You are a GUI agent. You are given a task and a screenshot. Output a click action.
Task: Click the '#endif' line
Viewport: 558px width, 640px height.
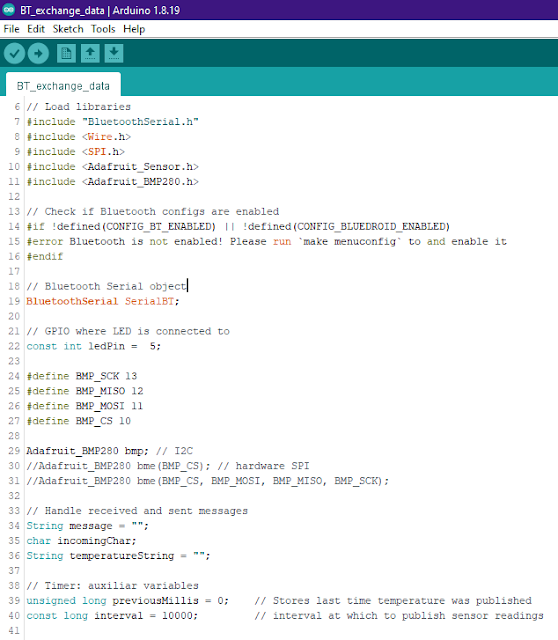click(45, 256)
